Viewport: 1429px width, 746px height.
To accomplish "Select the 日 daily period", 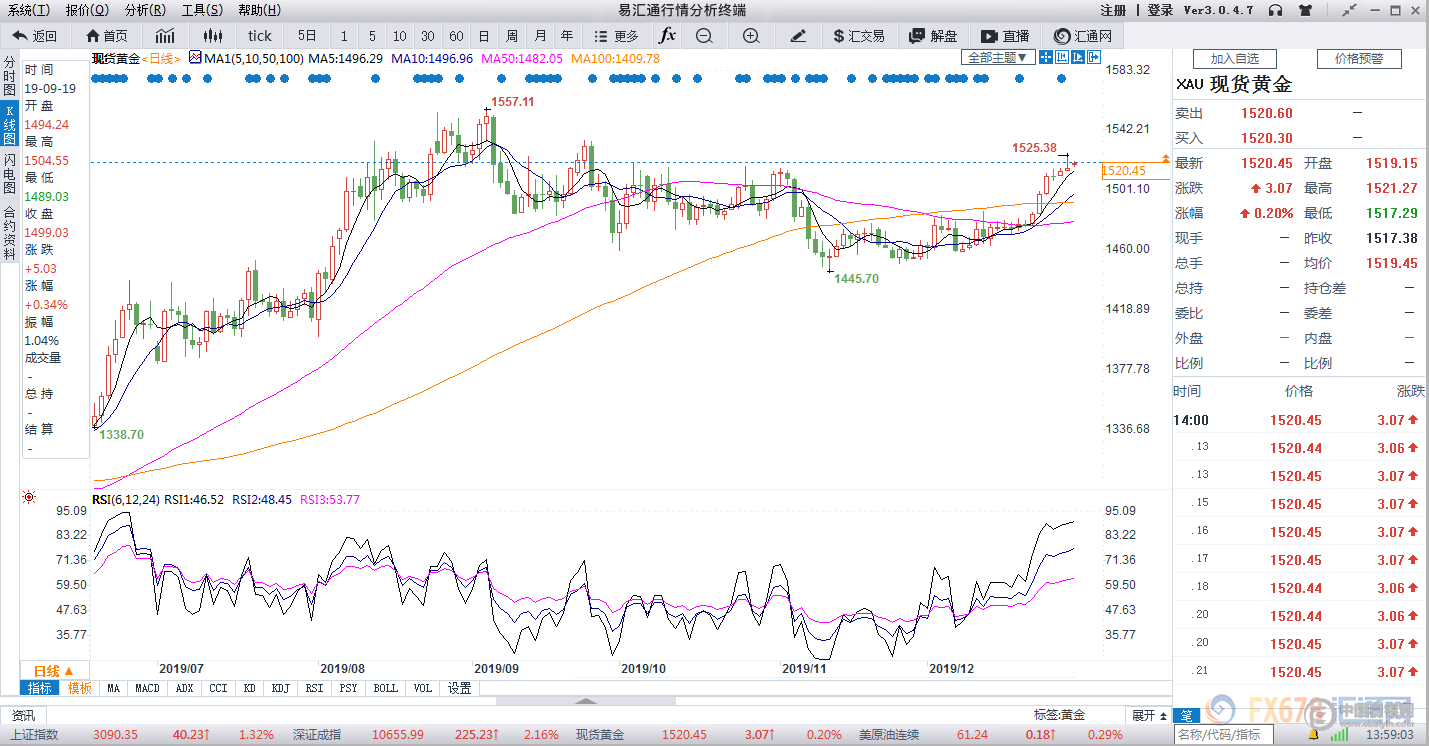I will (484, 35).
